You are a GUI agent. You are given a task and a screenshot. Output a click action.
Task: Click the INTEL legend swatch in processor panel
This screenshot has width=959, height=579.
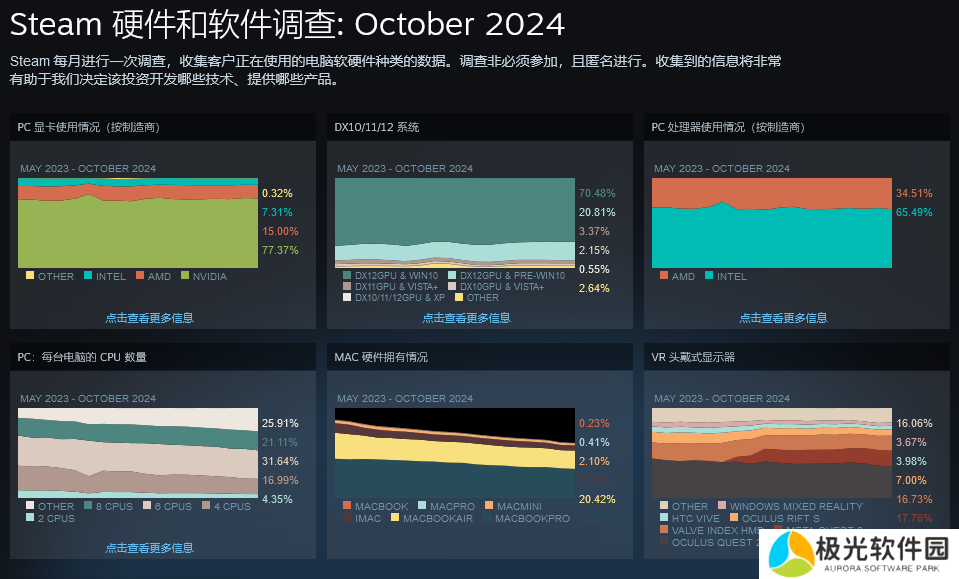(x=709, y=275)
